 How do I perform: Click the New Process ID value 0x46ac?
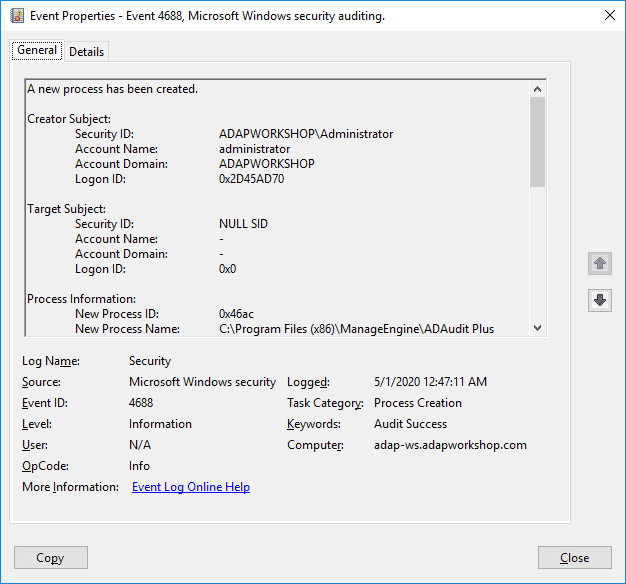coord(236,314)
